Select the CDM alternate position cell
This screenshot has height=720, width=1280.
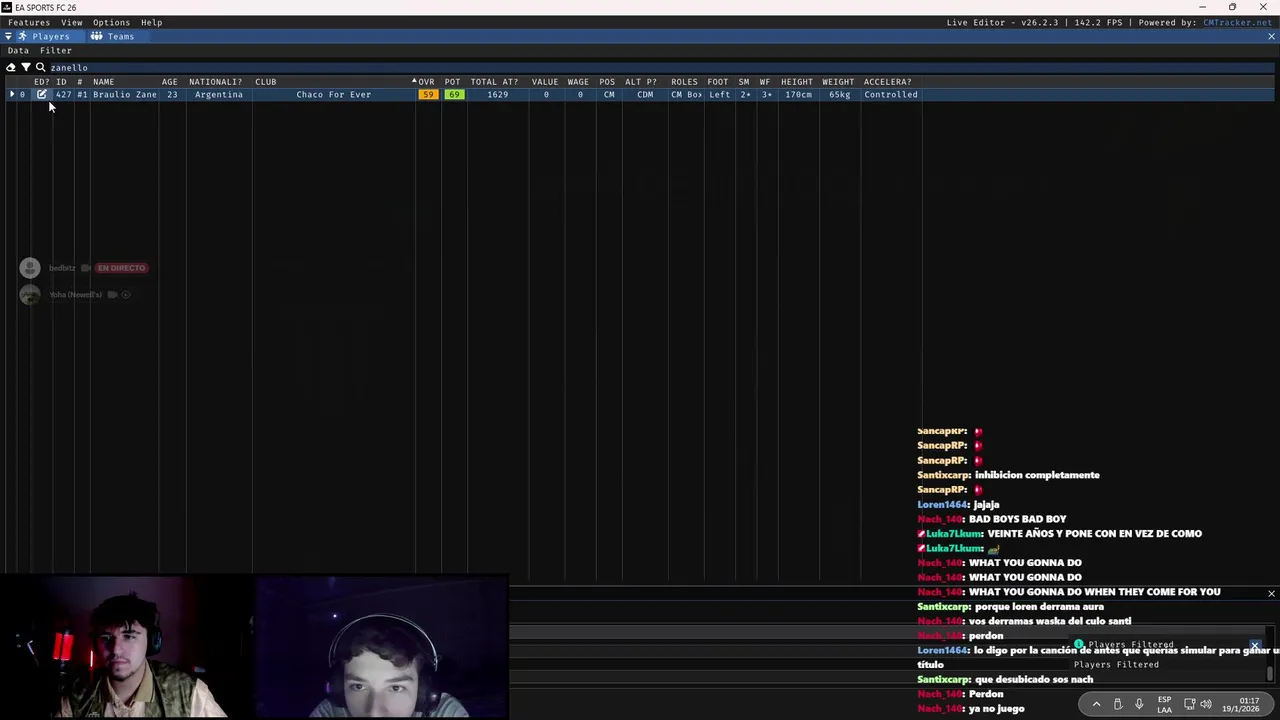[x=645, y=94]
